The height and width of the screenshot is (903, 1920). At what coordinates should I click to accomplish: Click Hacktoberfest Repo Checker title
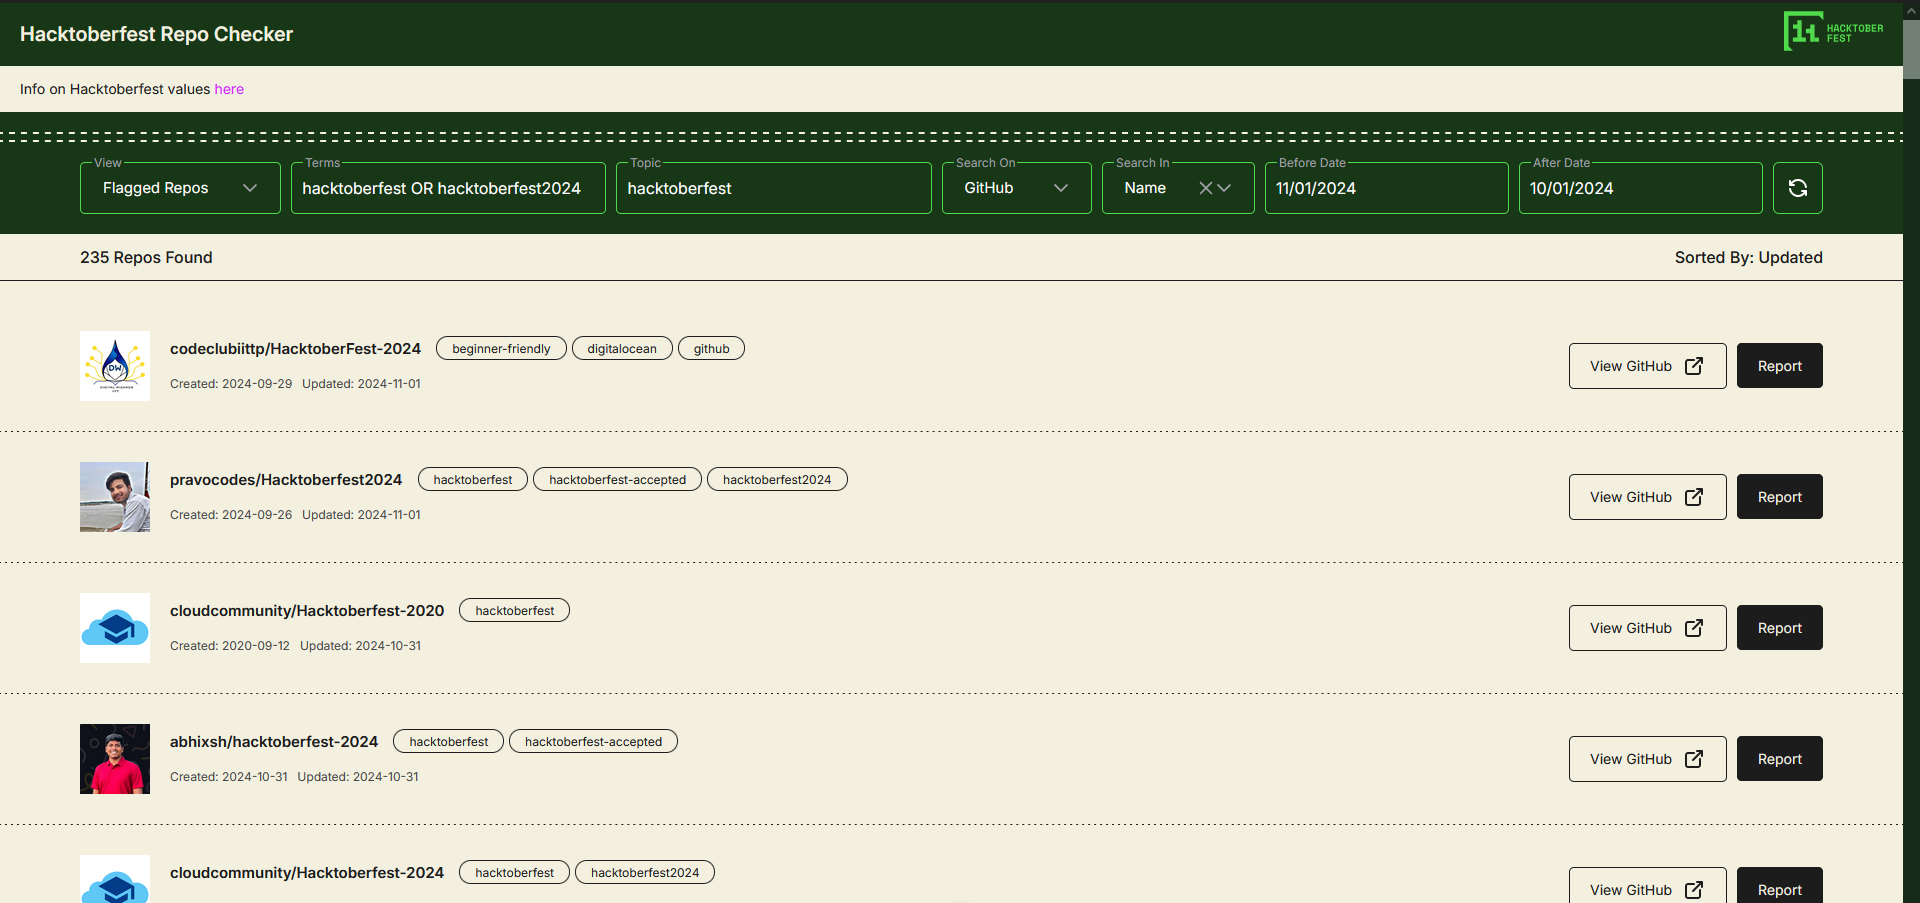tap(156, 34)
